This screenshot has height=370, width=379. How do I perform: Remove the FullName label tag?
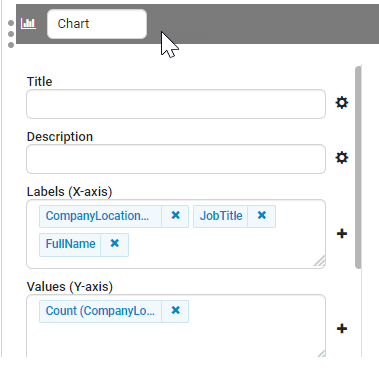114,244
